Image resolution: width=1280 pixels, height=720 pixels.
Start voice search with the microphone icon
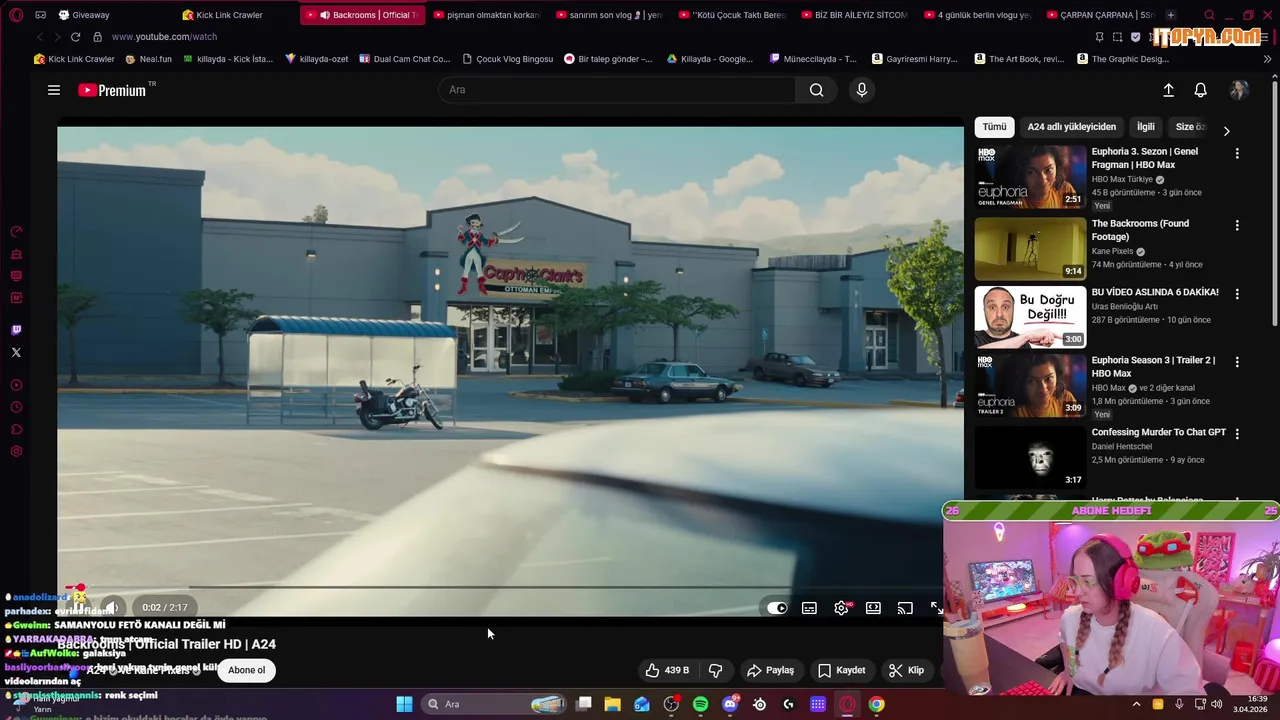coord(862,90)
